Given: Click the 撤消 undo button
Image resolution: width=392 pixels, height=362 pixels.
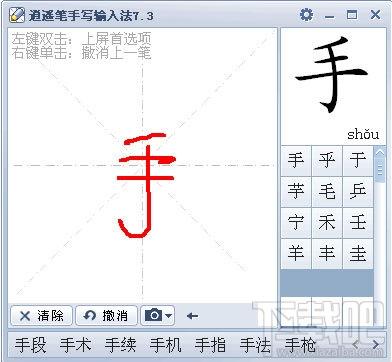Looking at the screenshot, I should tap(106, 315).
